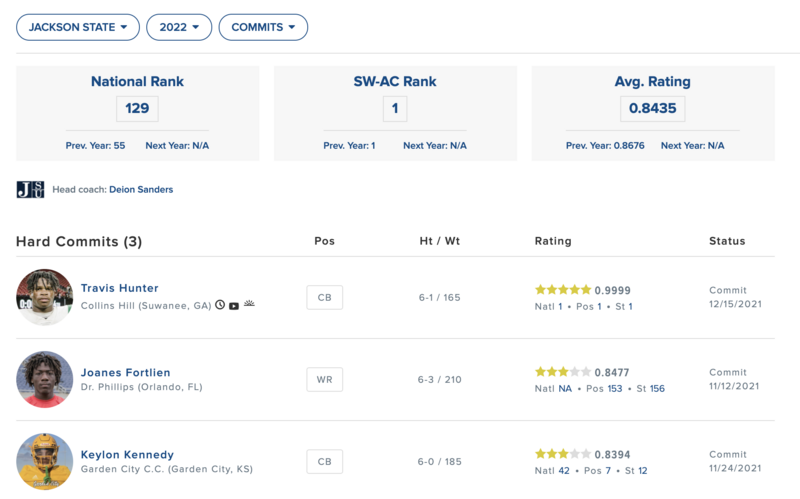This screenshot has height=499, width=800.
Task: Click the National Rank 129 box
Action: click(137, 108)
